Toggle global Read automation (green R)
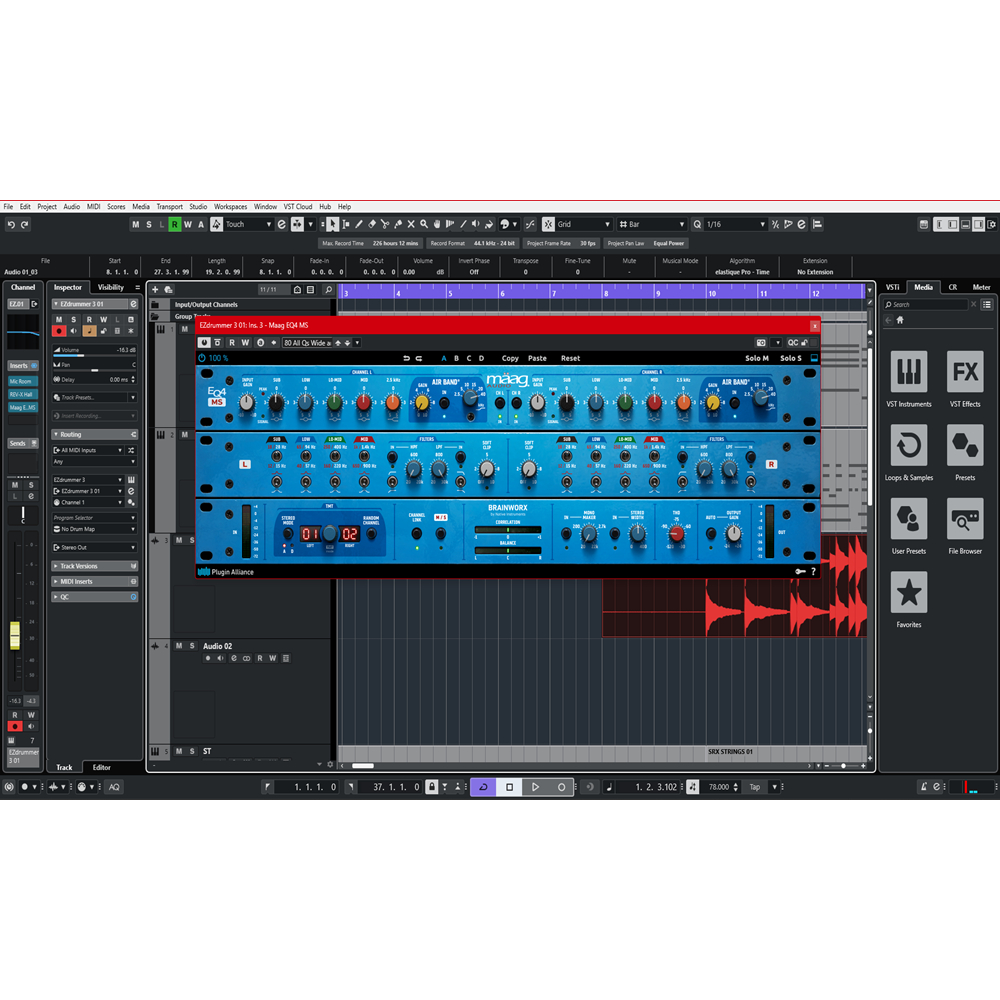 point(174,224)
